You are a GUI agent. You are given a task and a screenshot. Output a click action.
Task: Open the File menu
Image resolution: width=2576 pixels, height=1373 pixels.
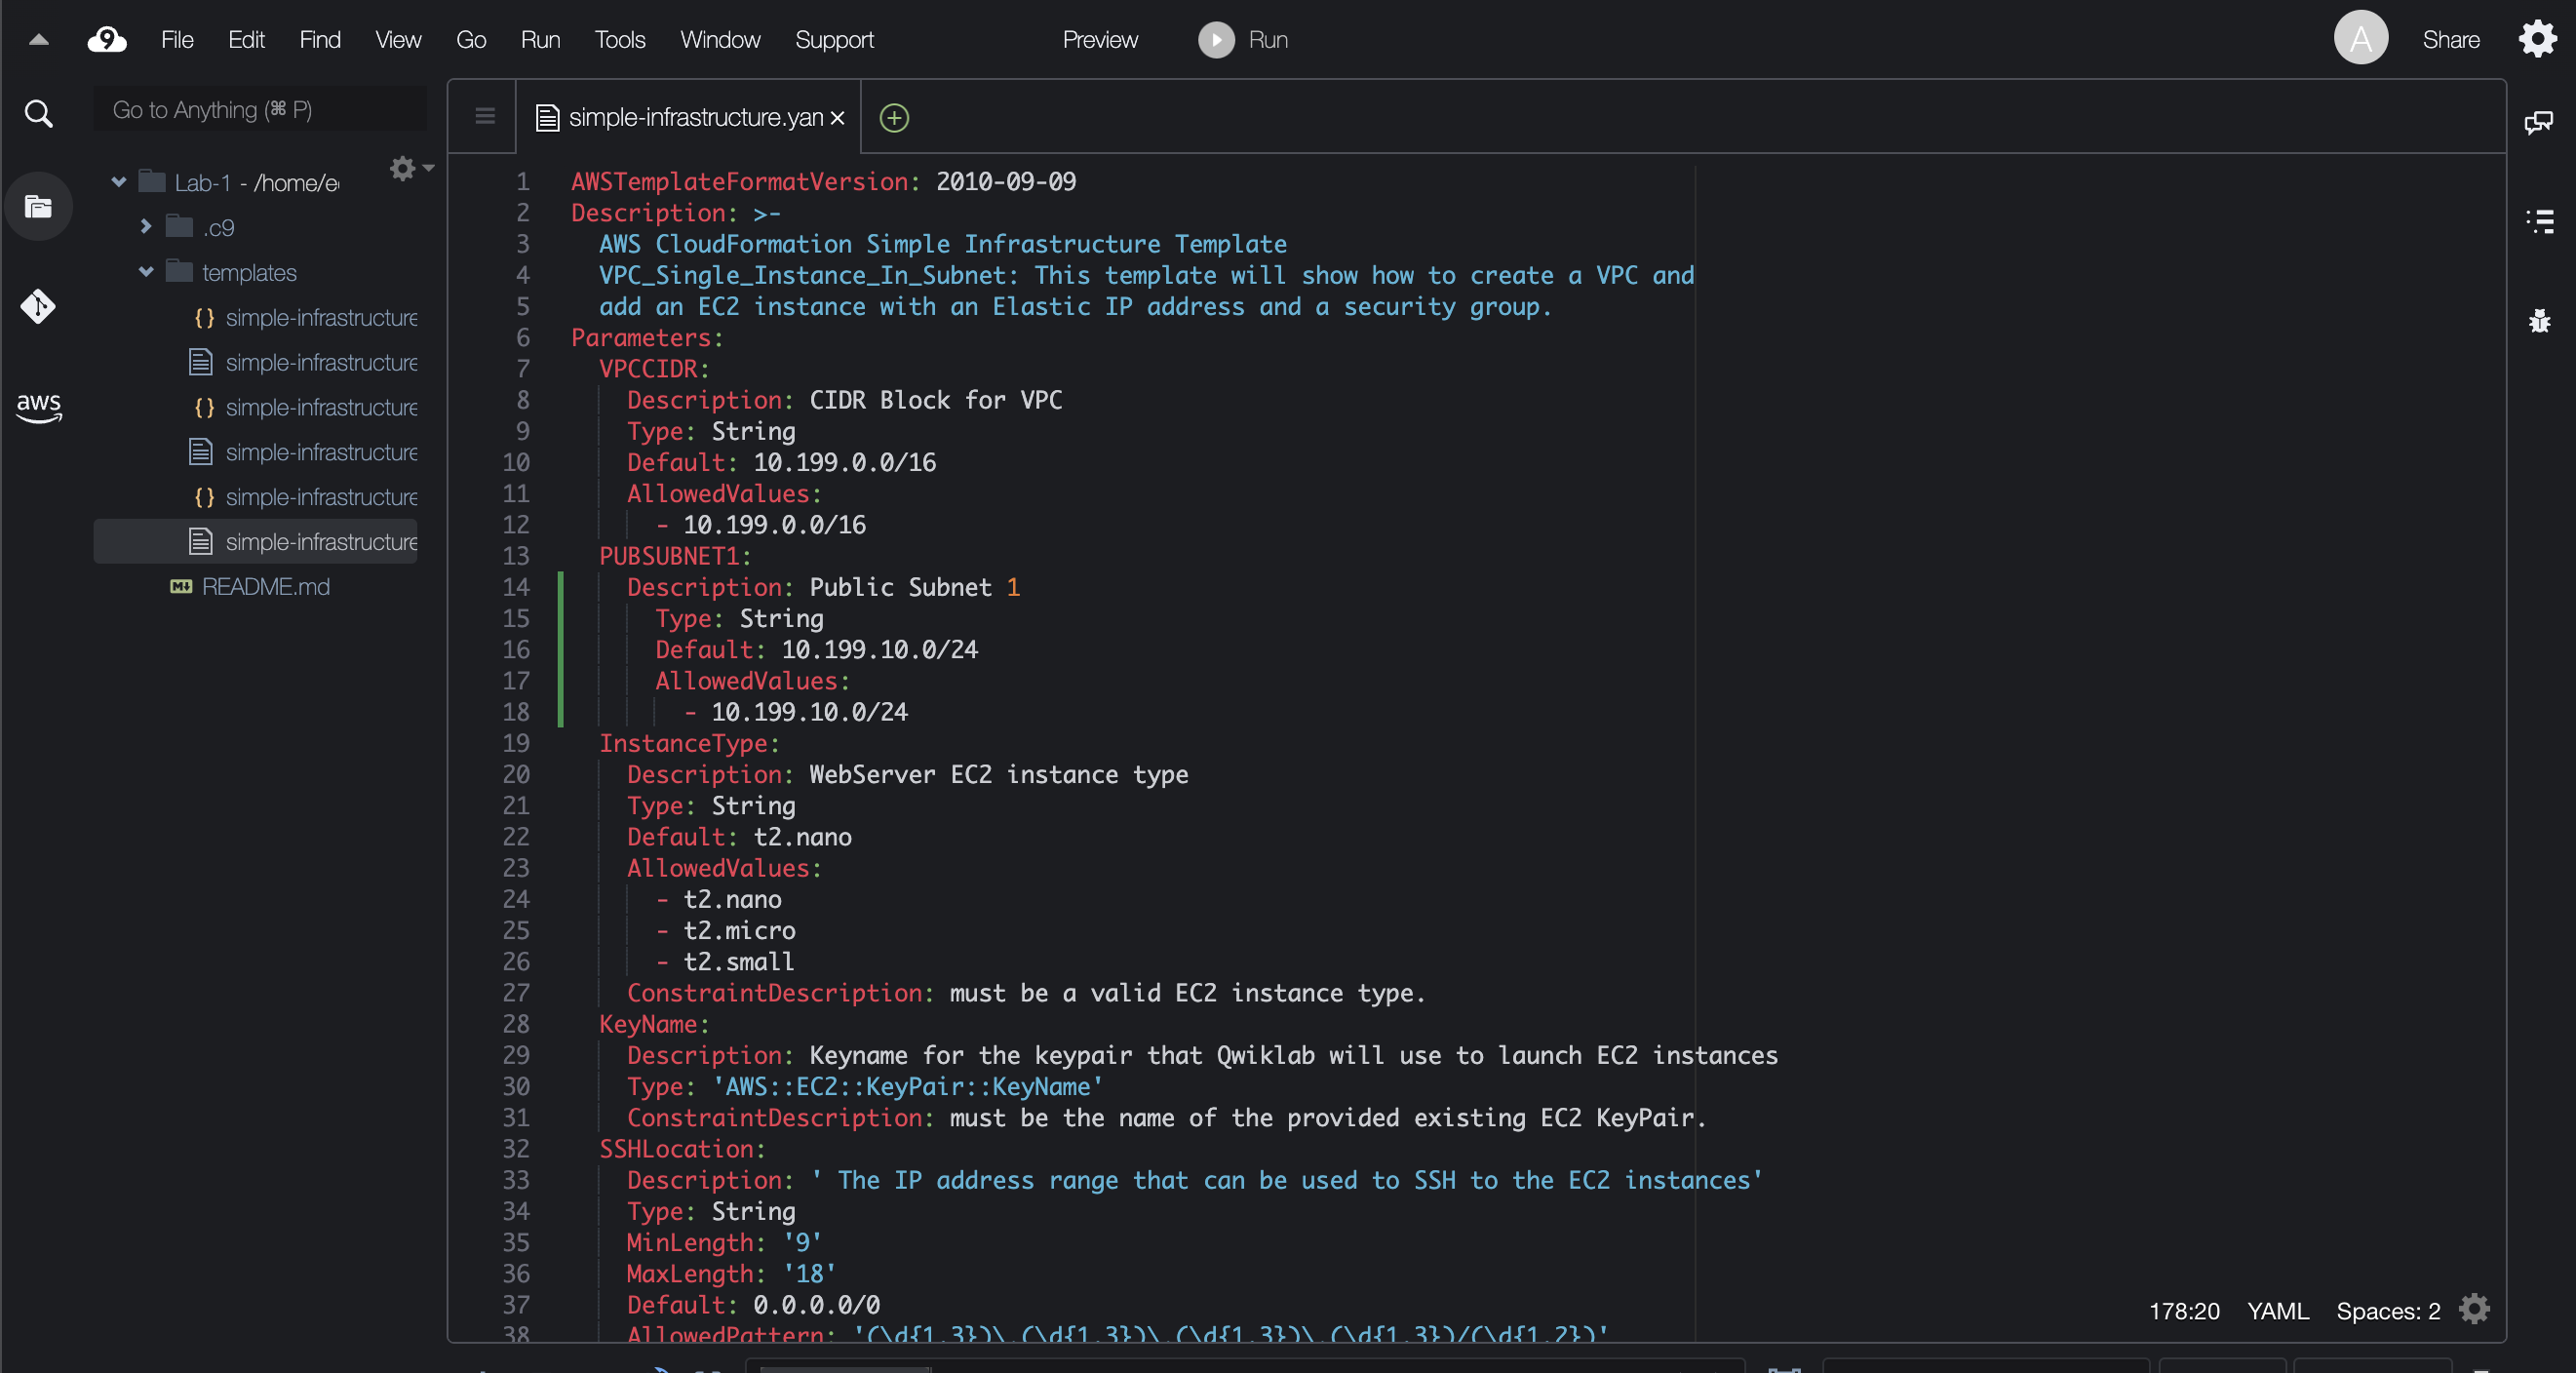click(177, 40)
